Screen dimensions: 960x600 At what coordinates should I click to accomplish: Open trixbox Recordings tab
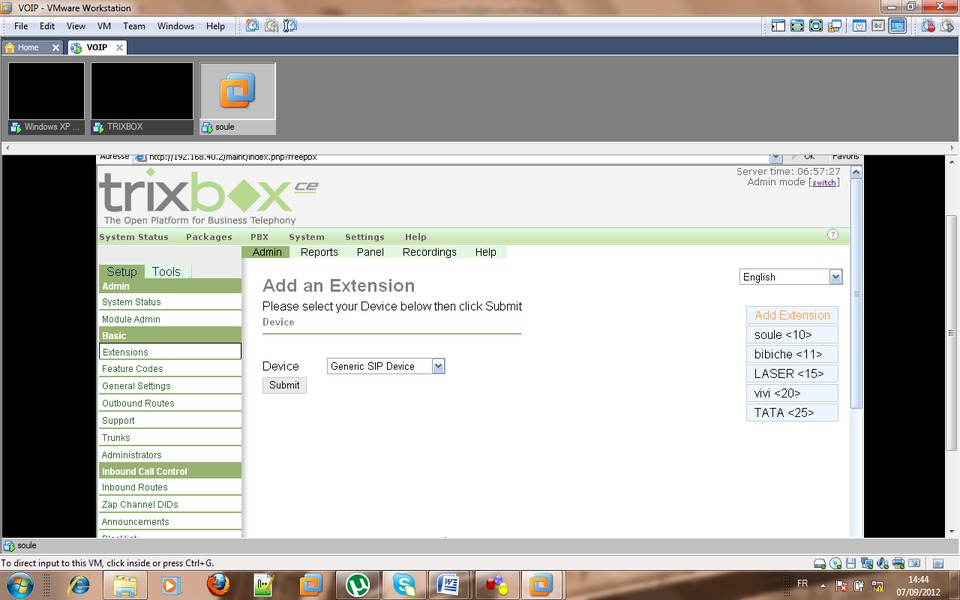coord(429,252)
